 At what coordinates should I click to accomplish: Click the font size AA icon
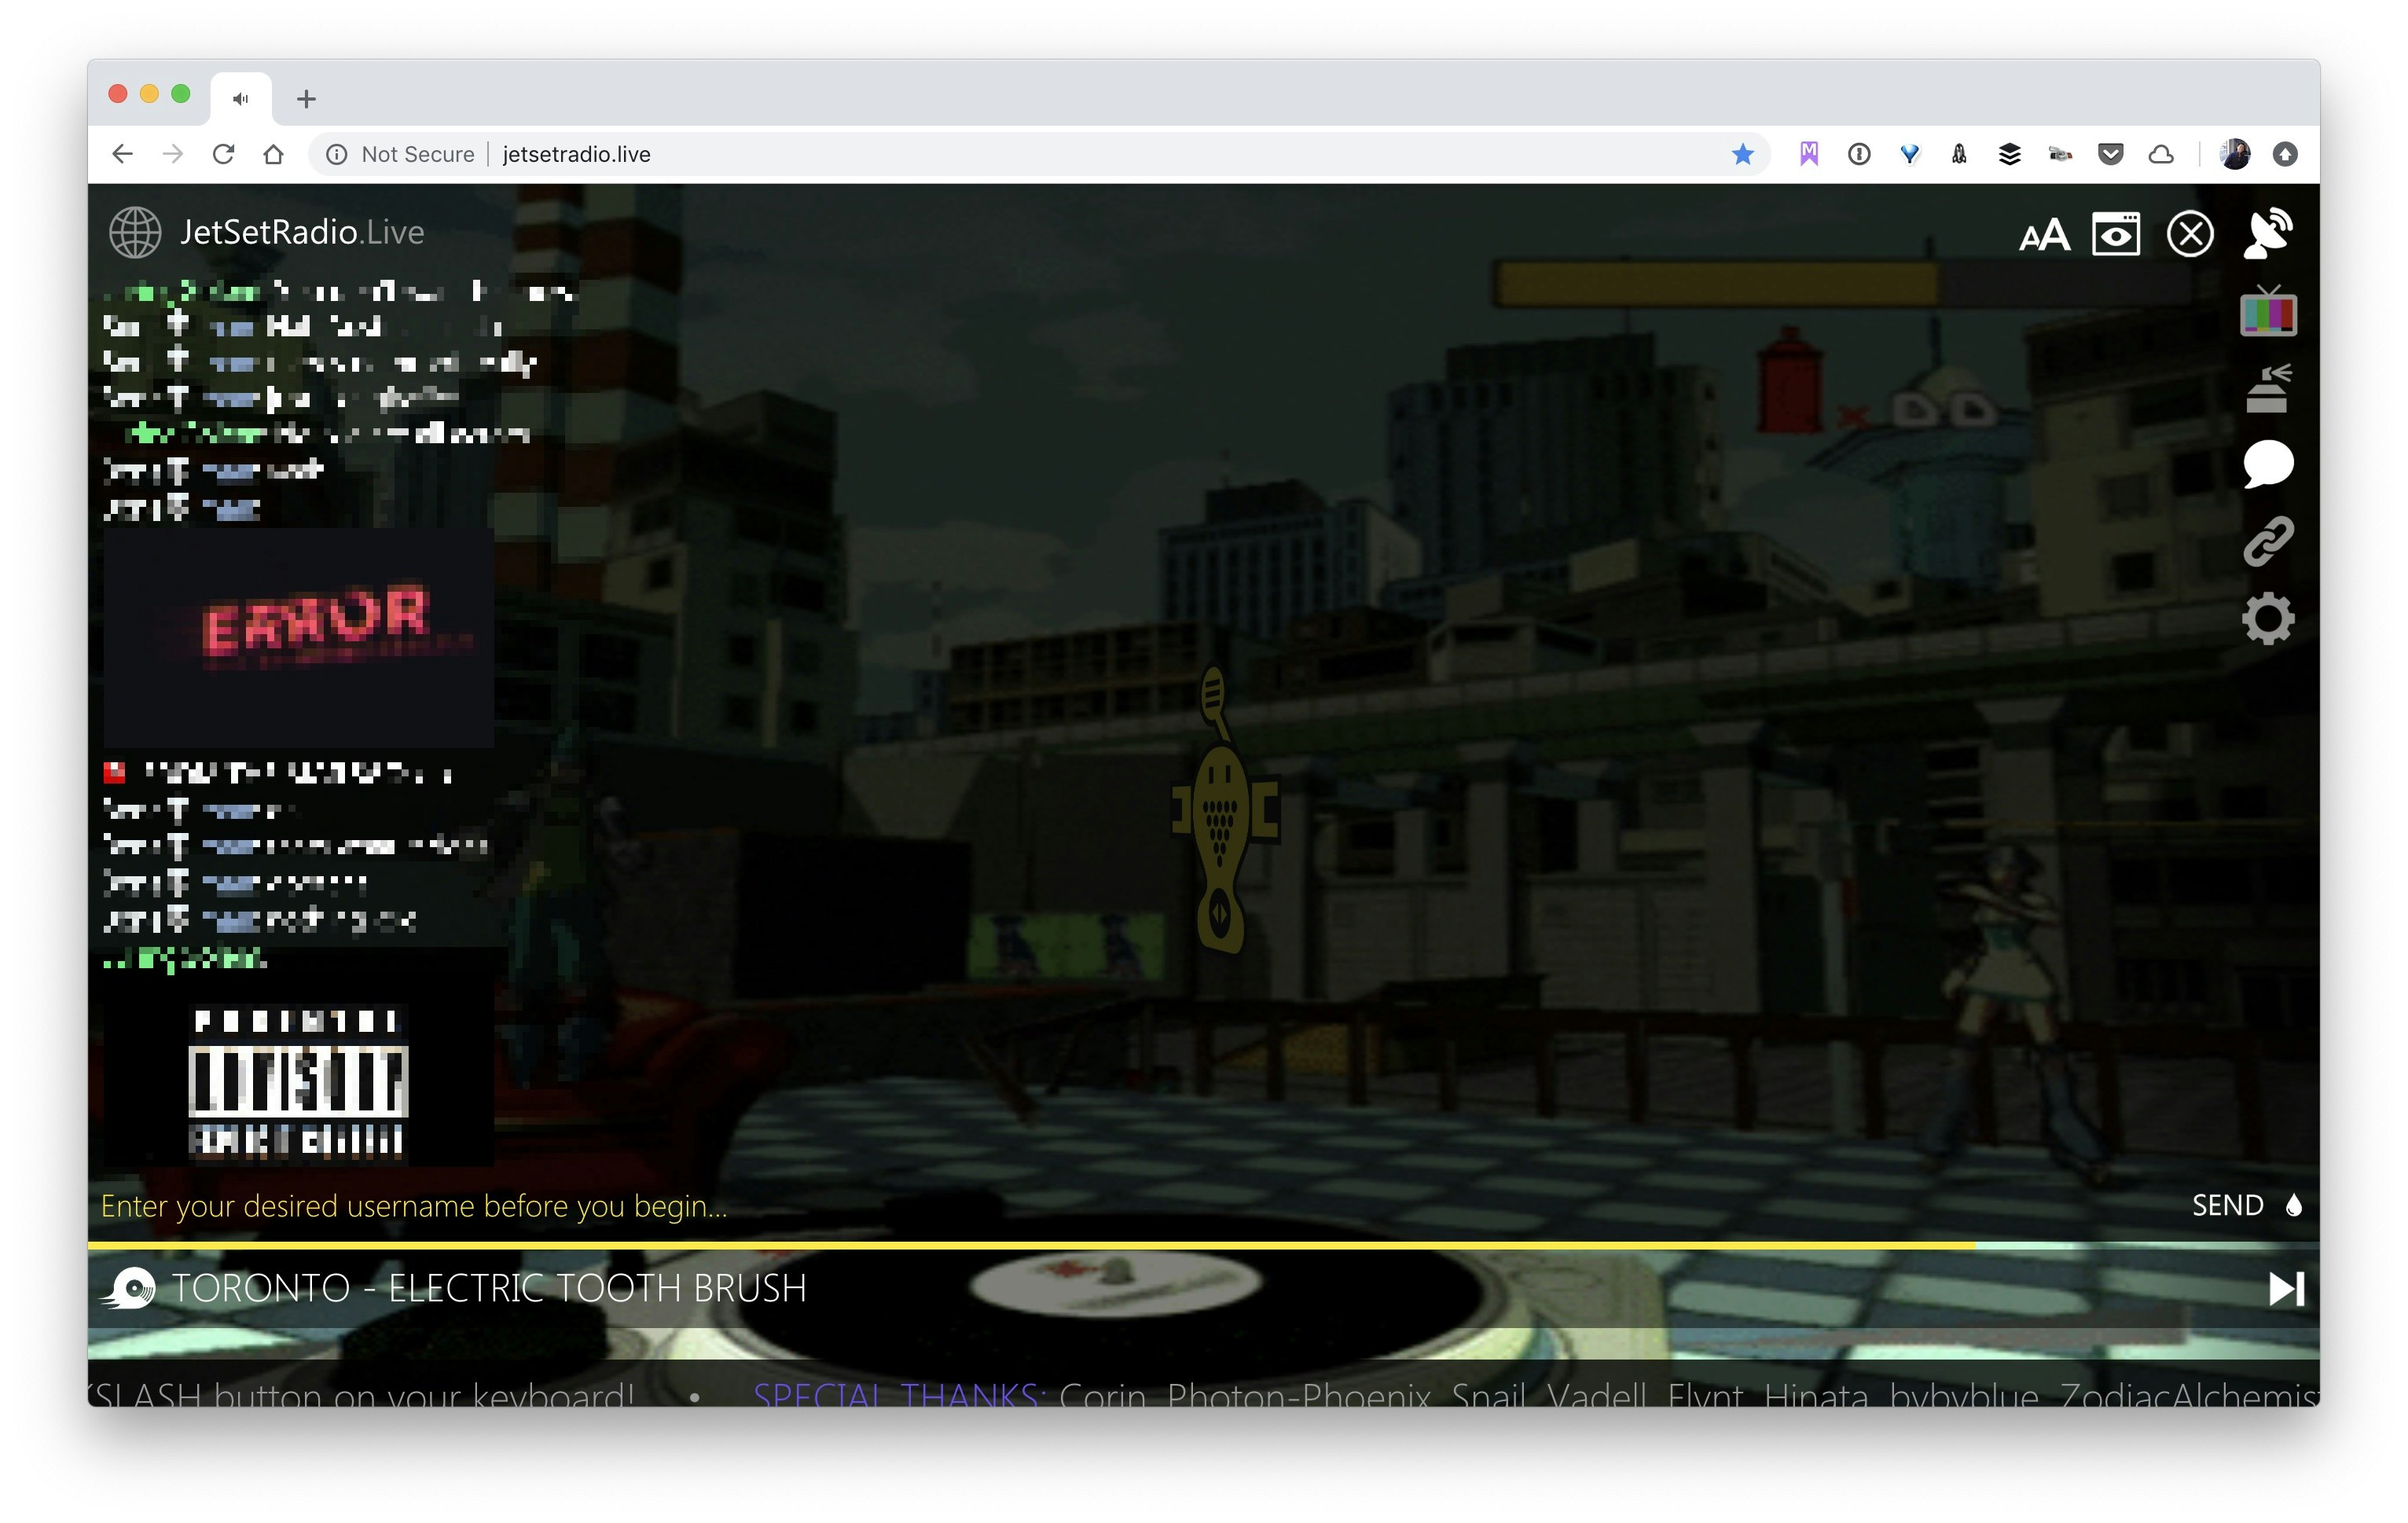tap(2045, 235)
